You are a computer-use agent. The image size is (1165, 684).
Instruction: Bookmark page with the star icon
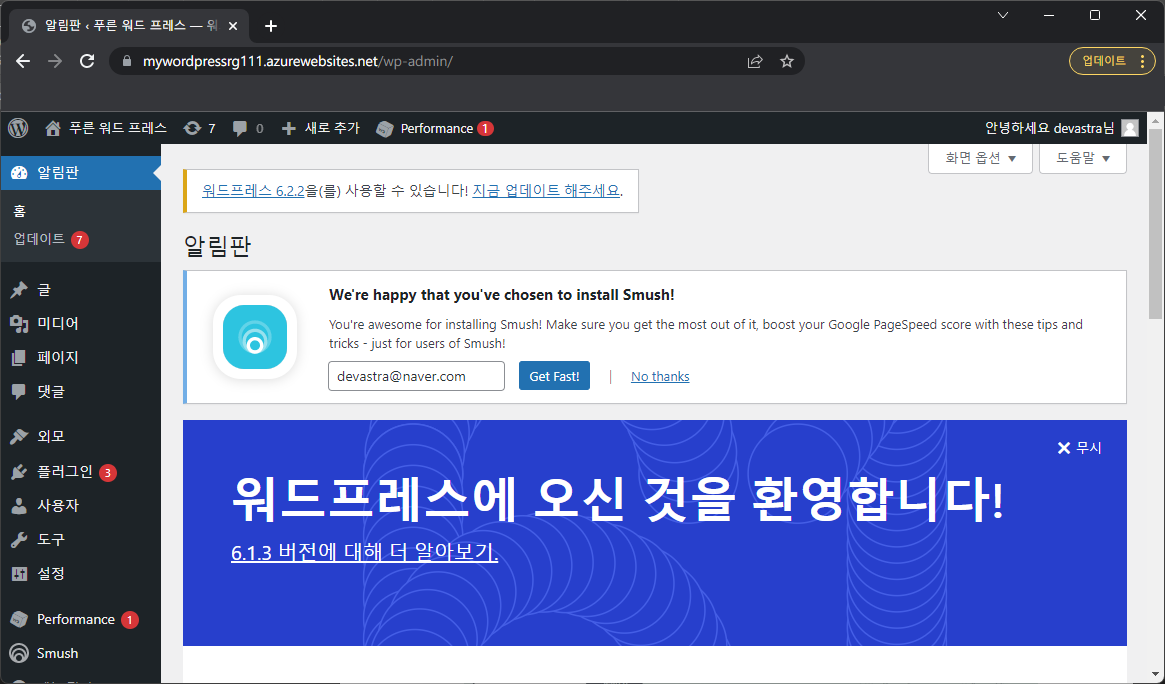(x=787, y=61)
